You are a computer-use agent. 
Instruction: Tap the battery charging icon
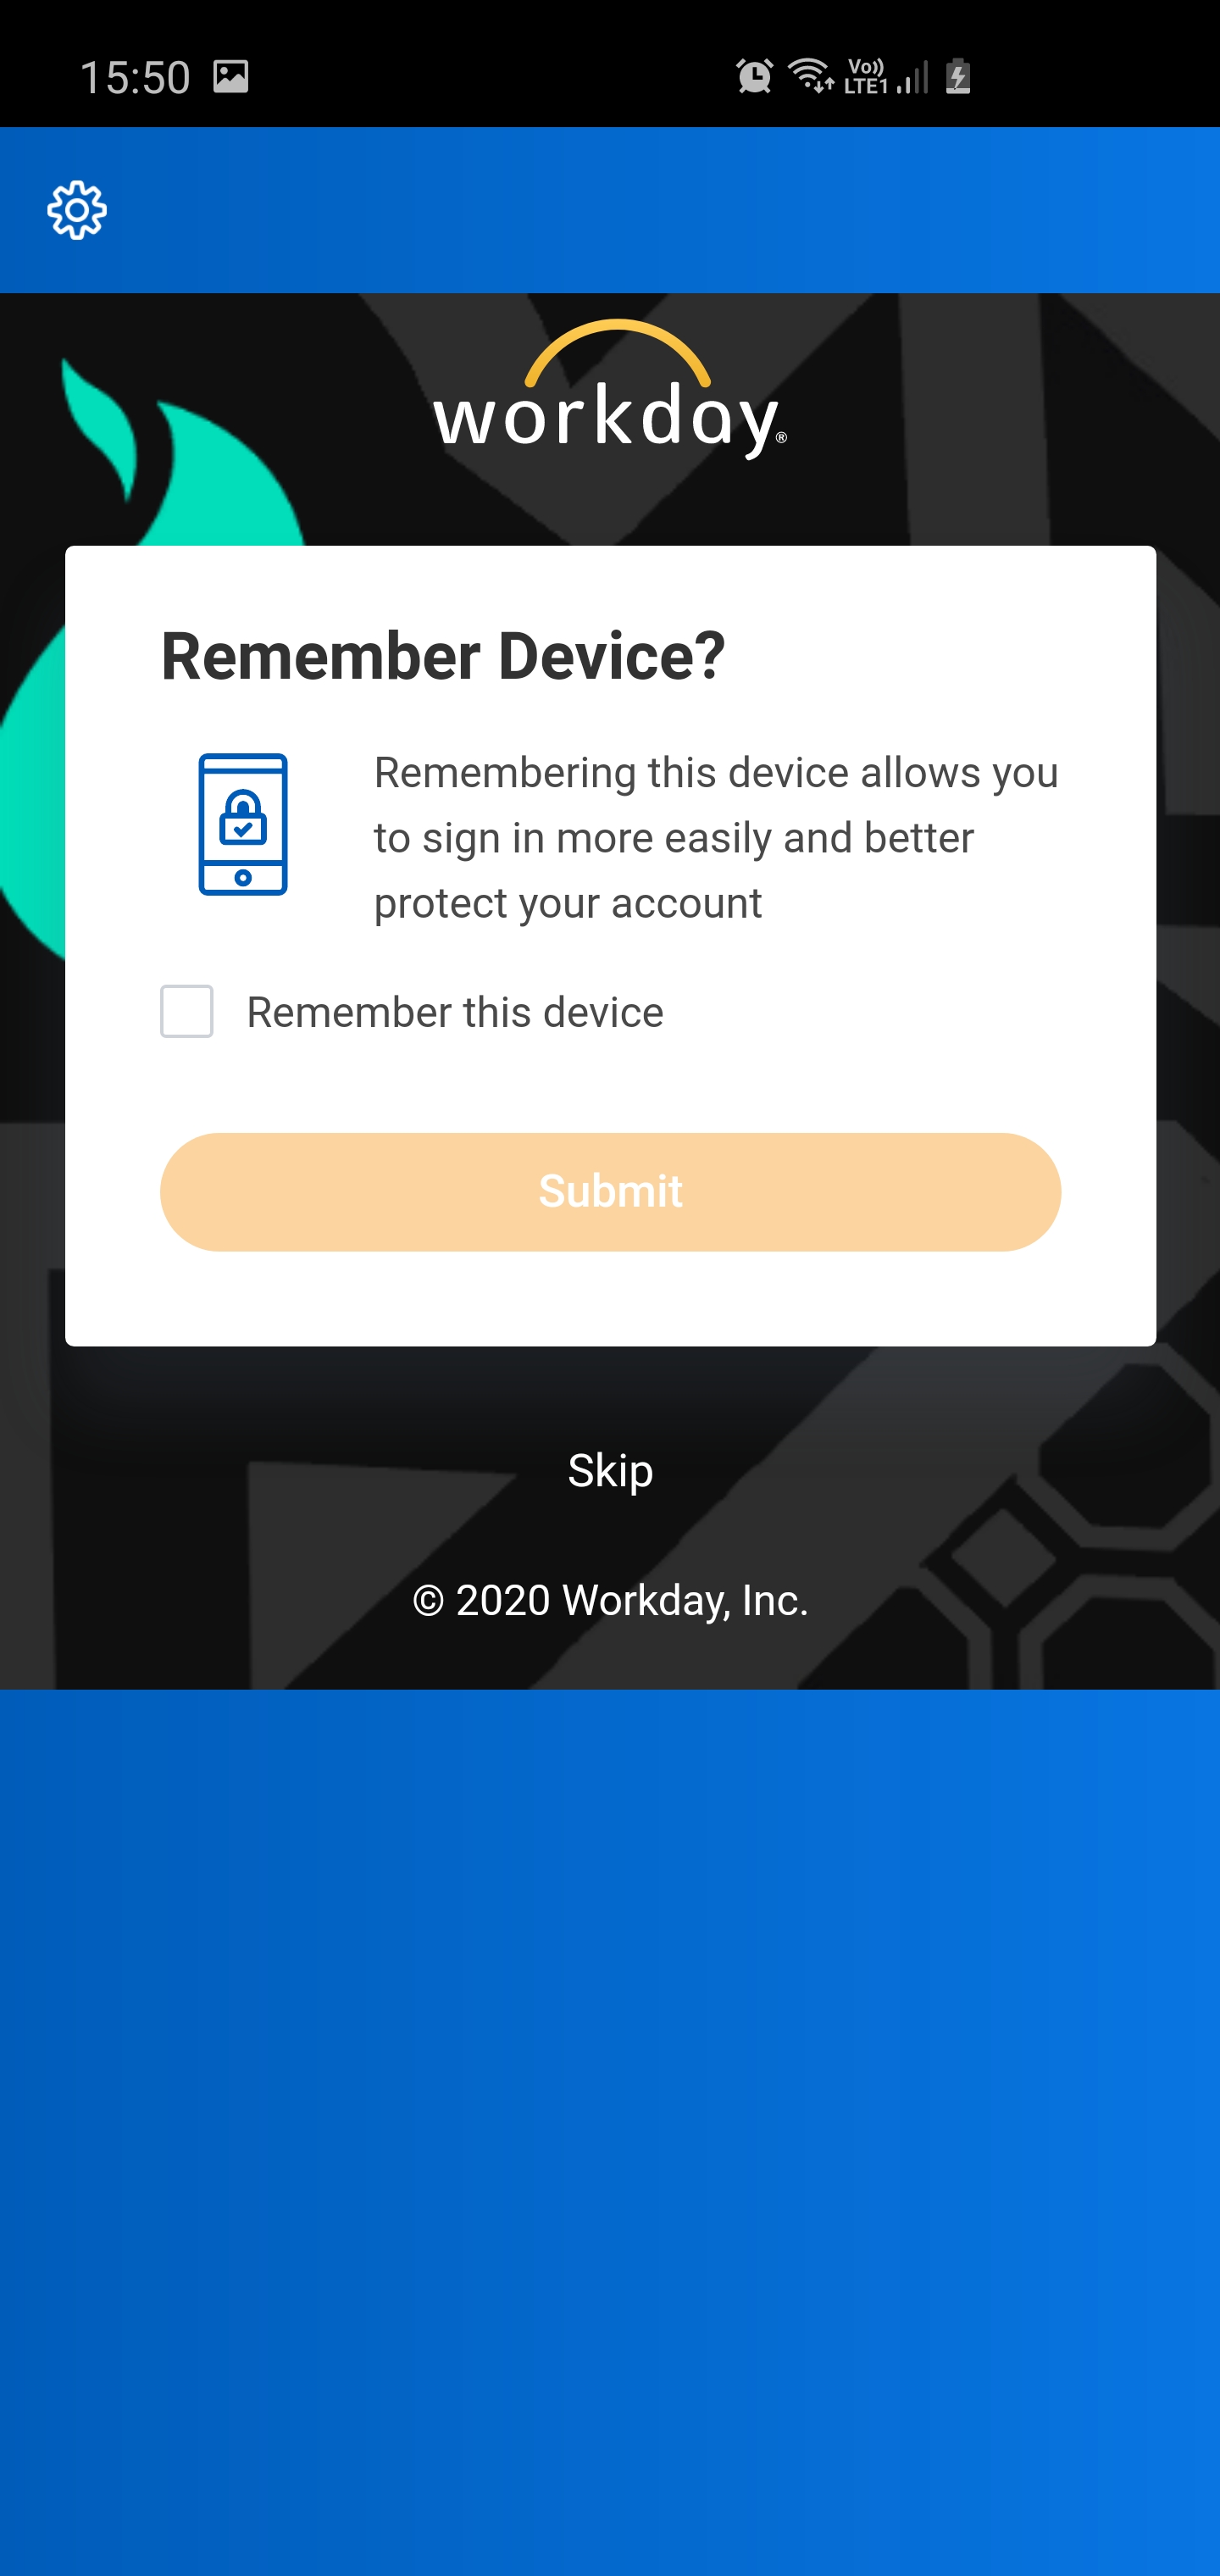958,76
